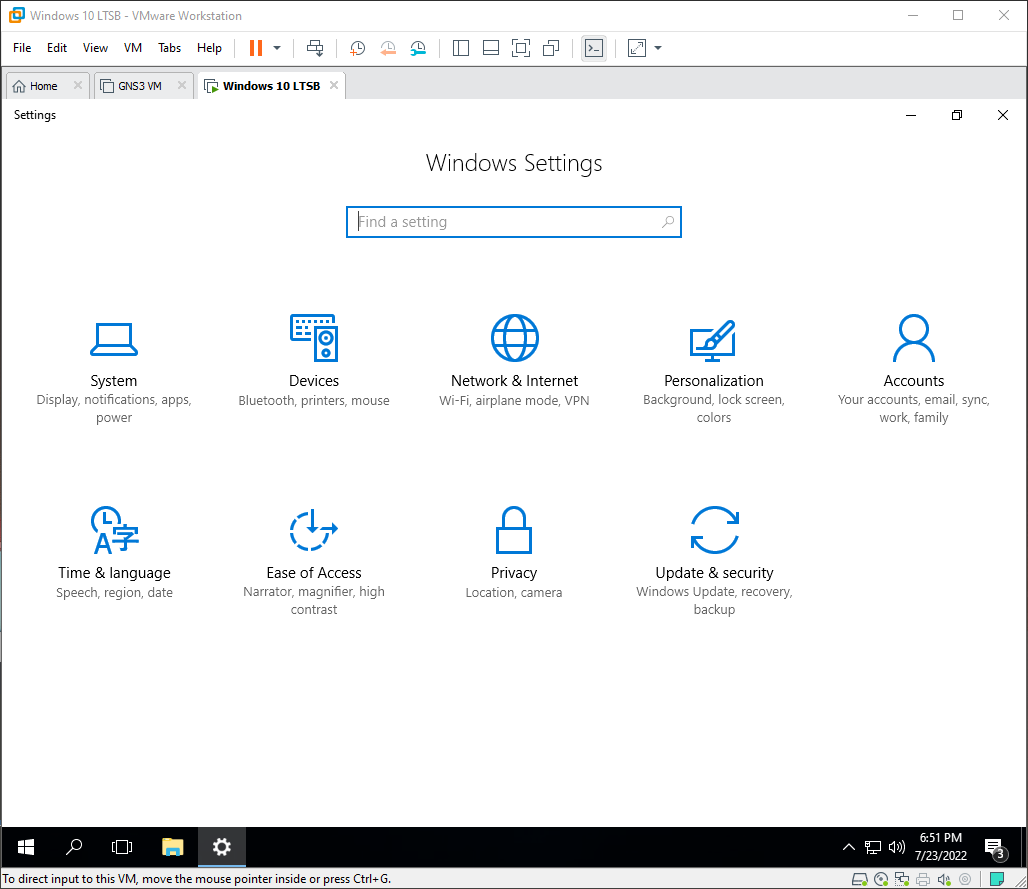Viewport: 1028px width, 889px height.
Task: Toggle the console view toolbar button
Action: pyautogui.click(x=594, y=48)
